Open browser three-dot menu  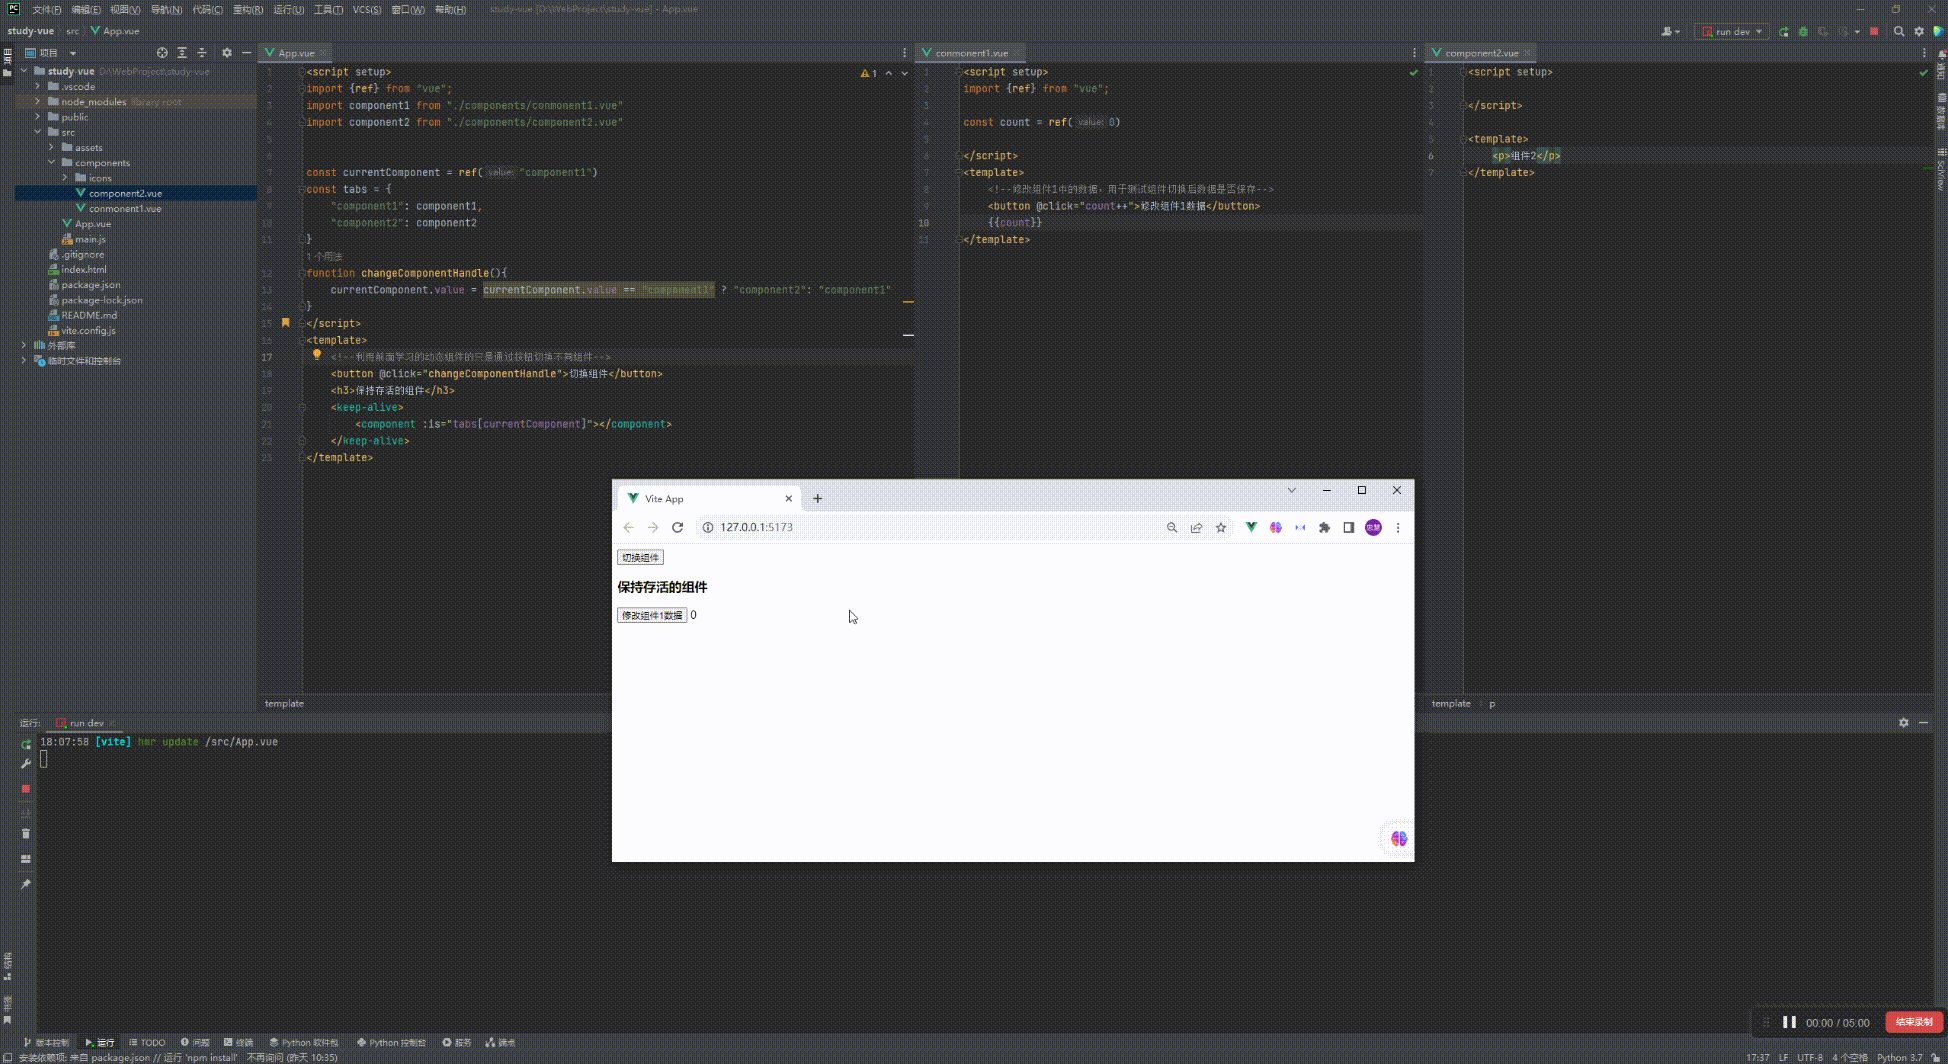(1398, 527)
